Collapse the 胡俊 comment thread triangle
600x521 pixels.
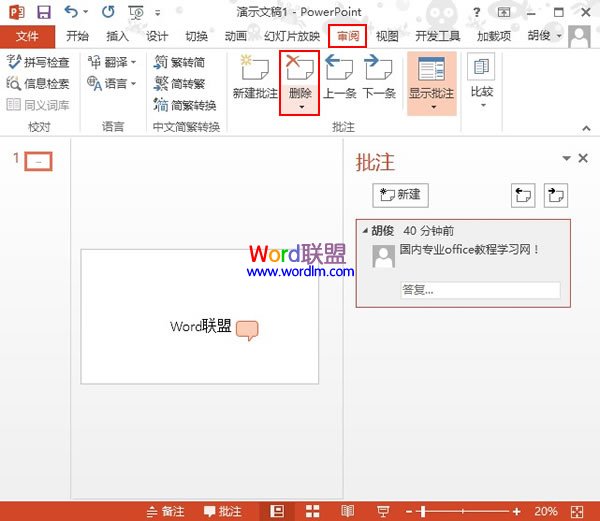coord(365,231)
